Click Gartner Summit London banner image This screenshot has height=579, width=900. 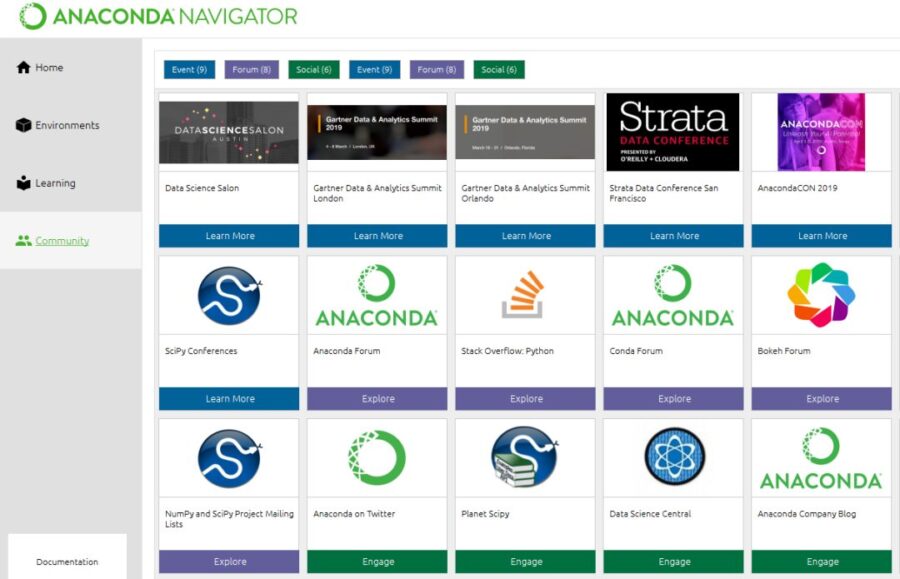377,133
